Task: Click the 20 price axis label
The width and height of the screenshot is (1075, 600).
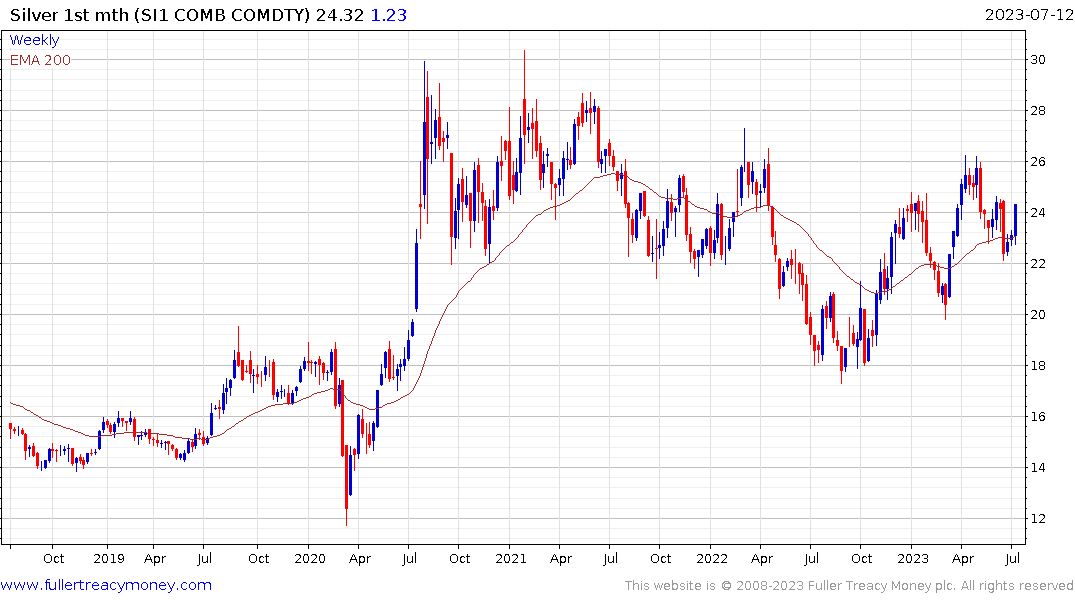Action: click(x=1038, y=315)
